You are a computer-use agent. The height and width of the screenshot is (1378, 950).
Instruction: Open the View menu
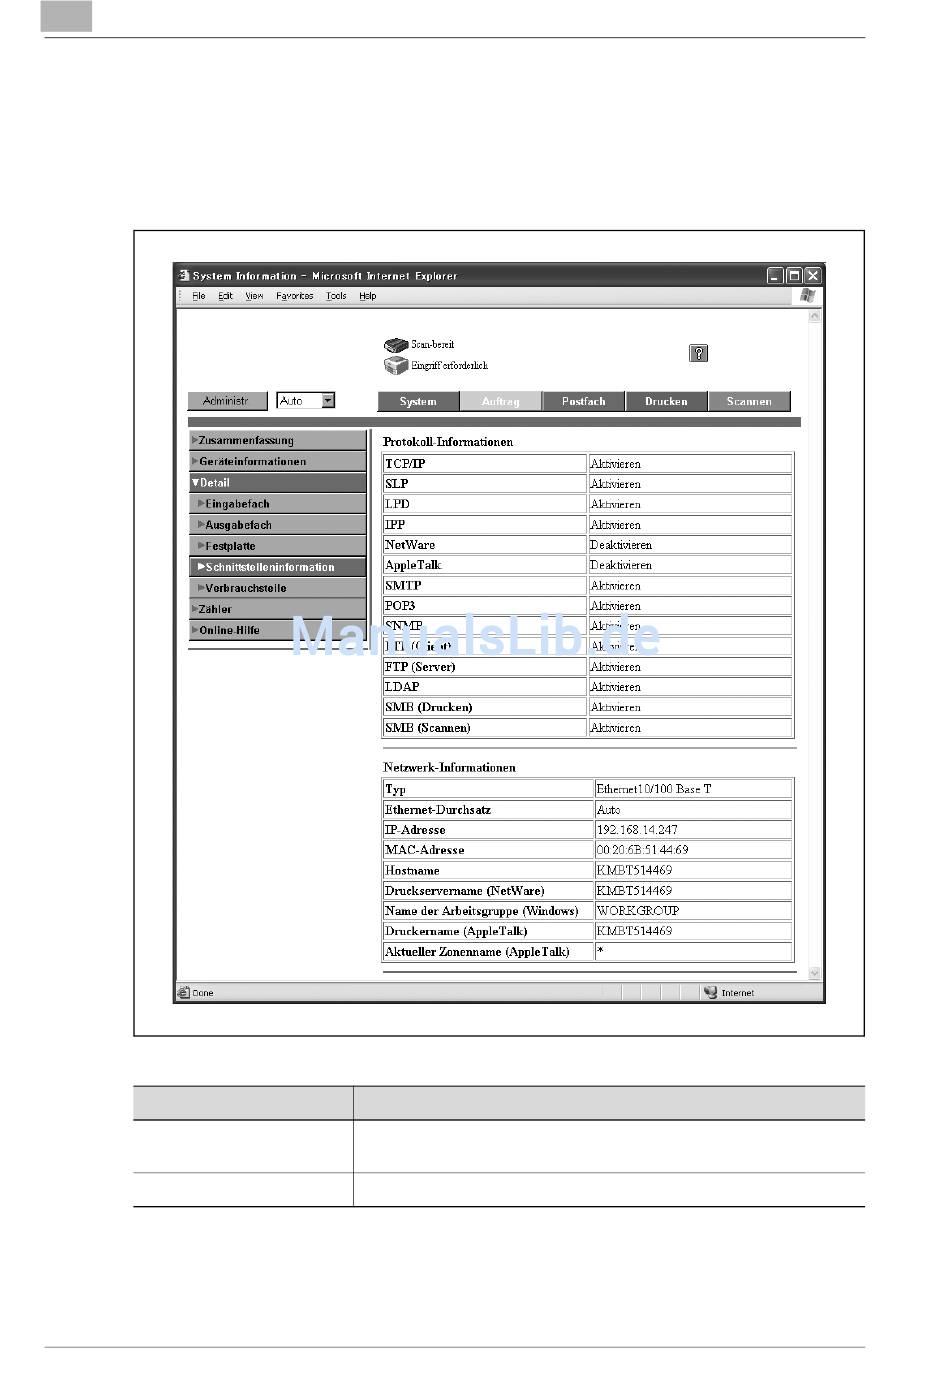[x=255, y=296]
